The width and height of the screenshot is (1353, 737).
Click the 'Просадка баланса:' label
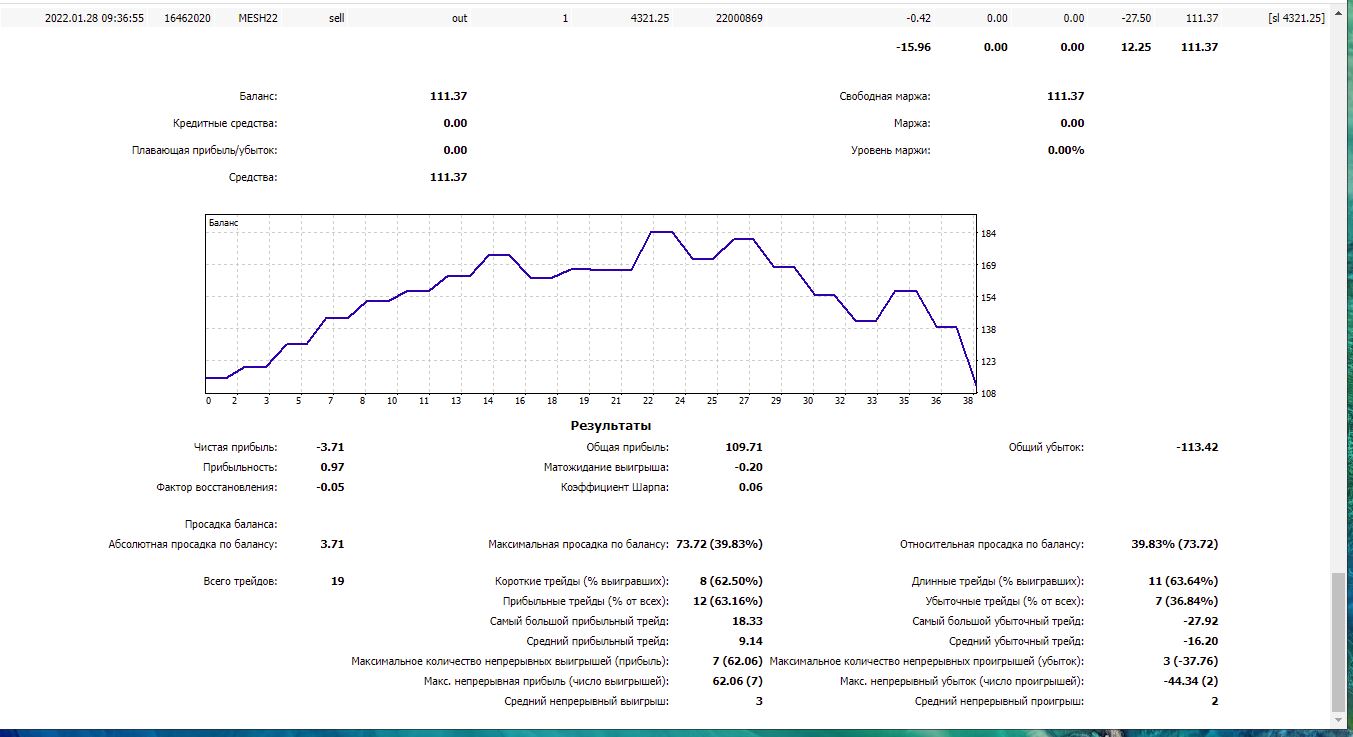coord(231,524)
